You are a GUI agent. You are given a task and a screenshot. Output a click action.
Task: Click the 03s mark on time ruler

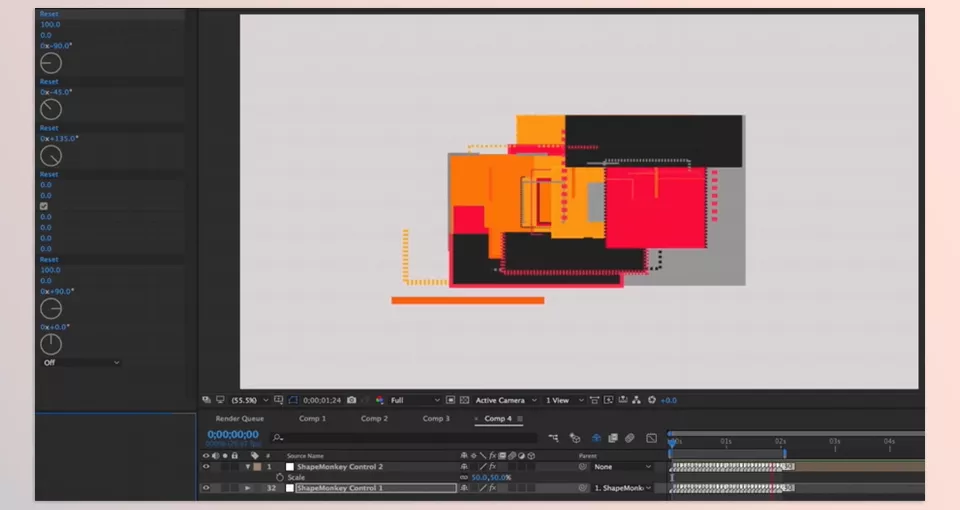[834, 441]
